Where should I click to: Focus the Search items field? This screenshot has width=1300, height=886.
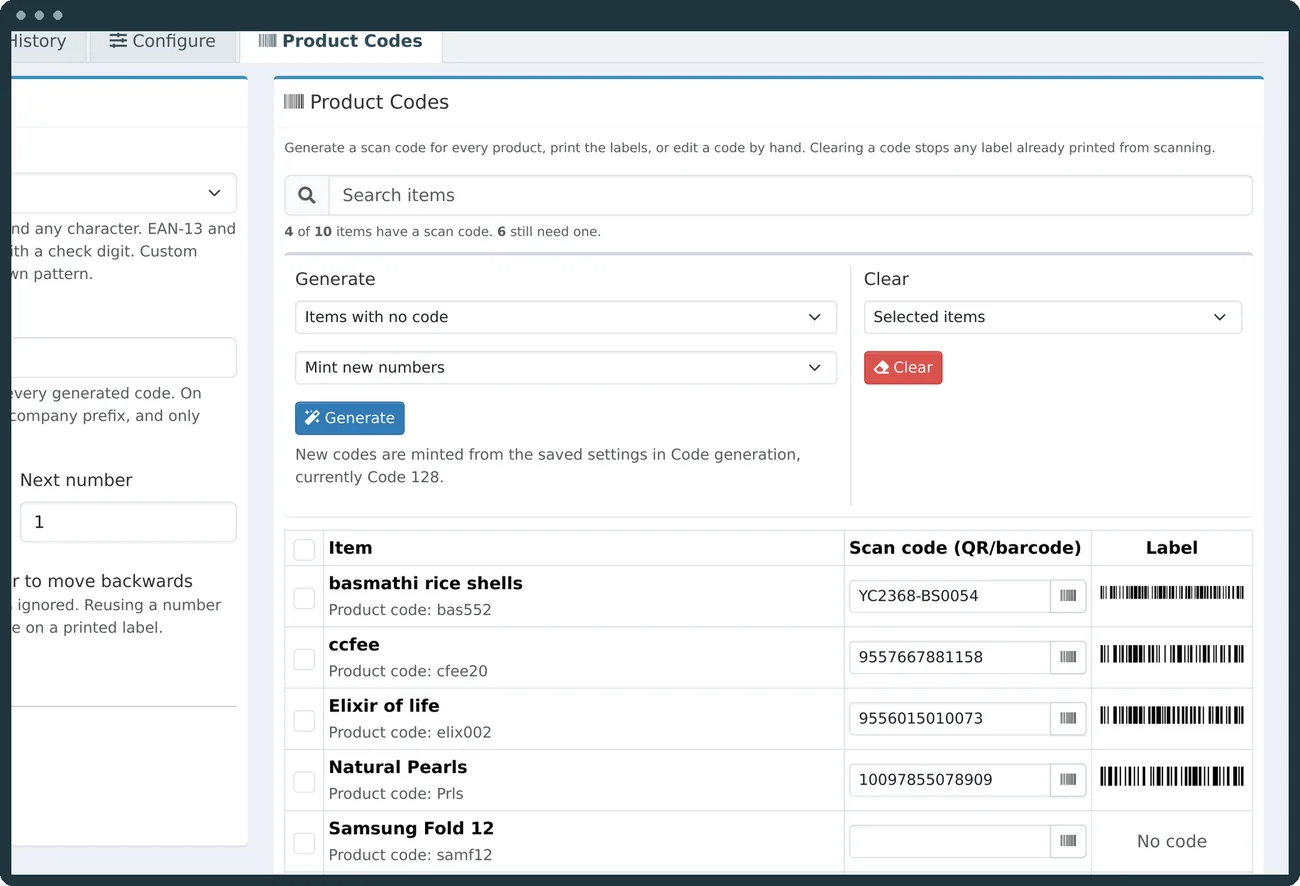click(x=790, y=195)
